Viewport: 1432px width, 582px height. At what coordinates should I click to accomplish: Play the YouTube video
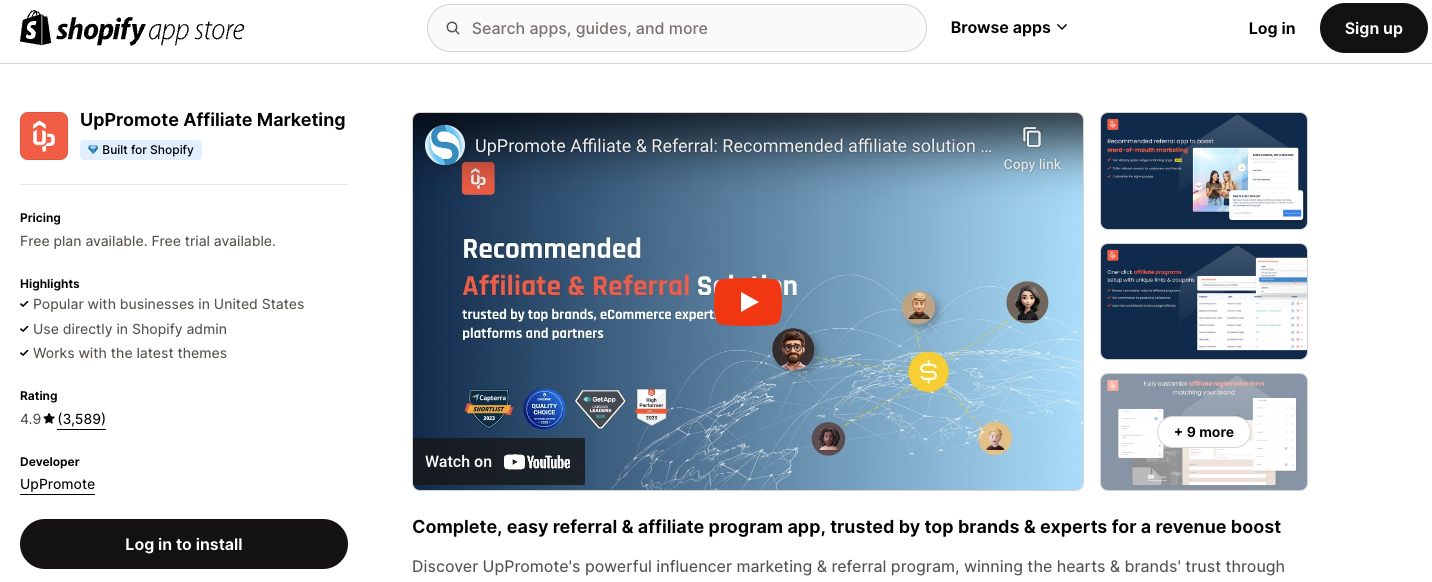[747, 302]
